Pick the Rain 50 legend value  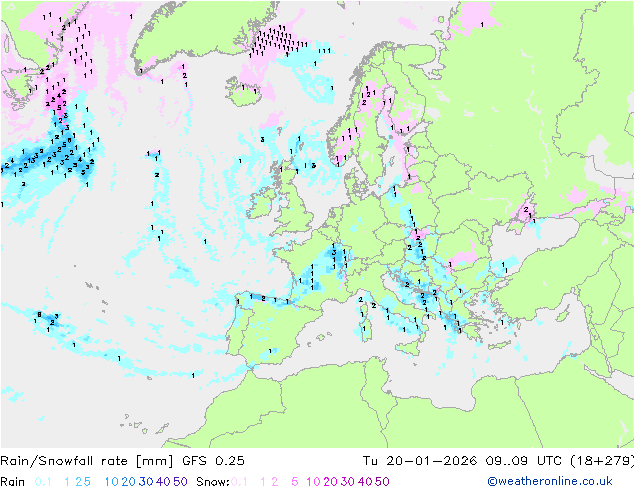point(180,482)
